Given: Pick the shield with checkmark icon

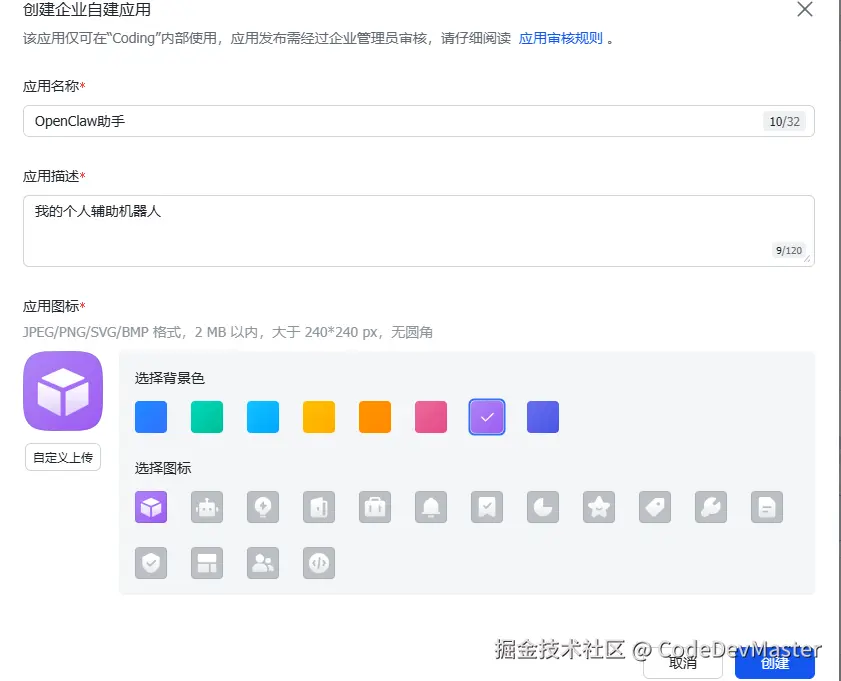Looking at the screenshot, I should [151, 563].
